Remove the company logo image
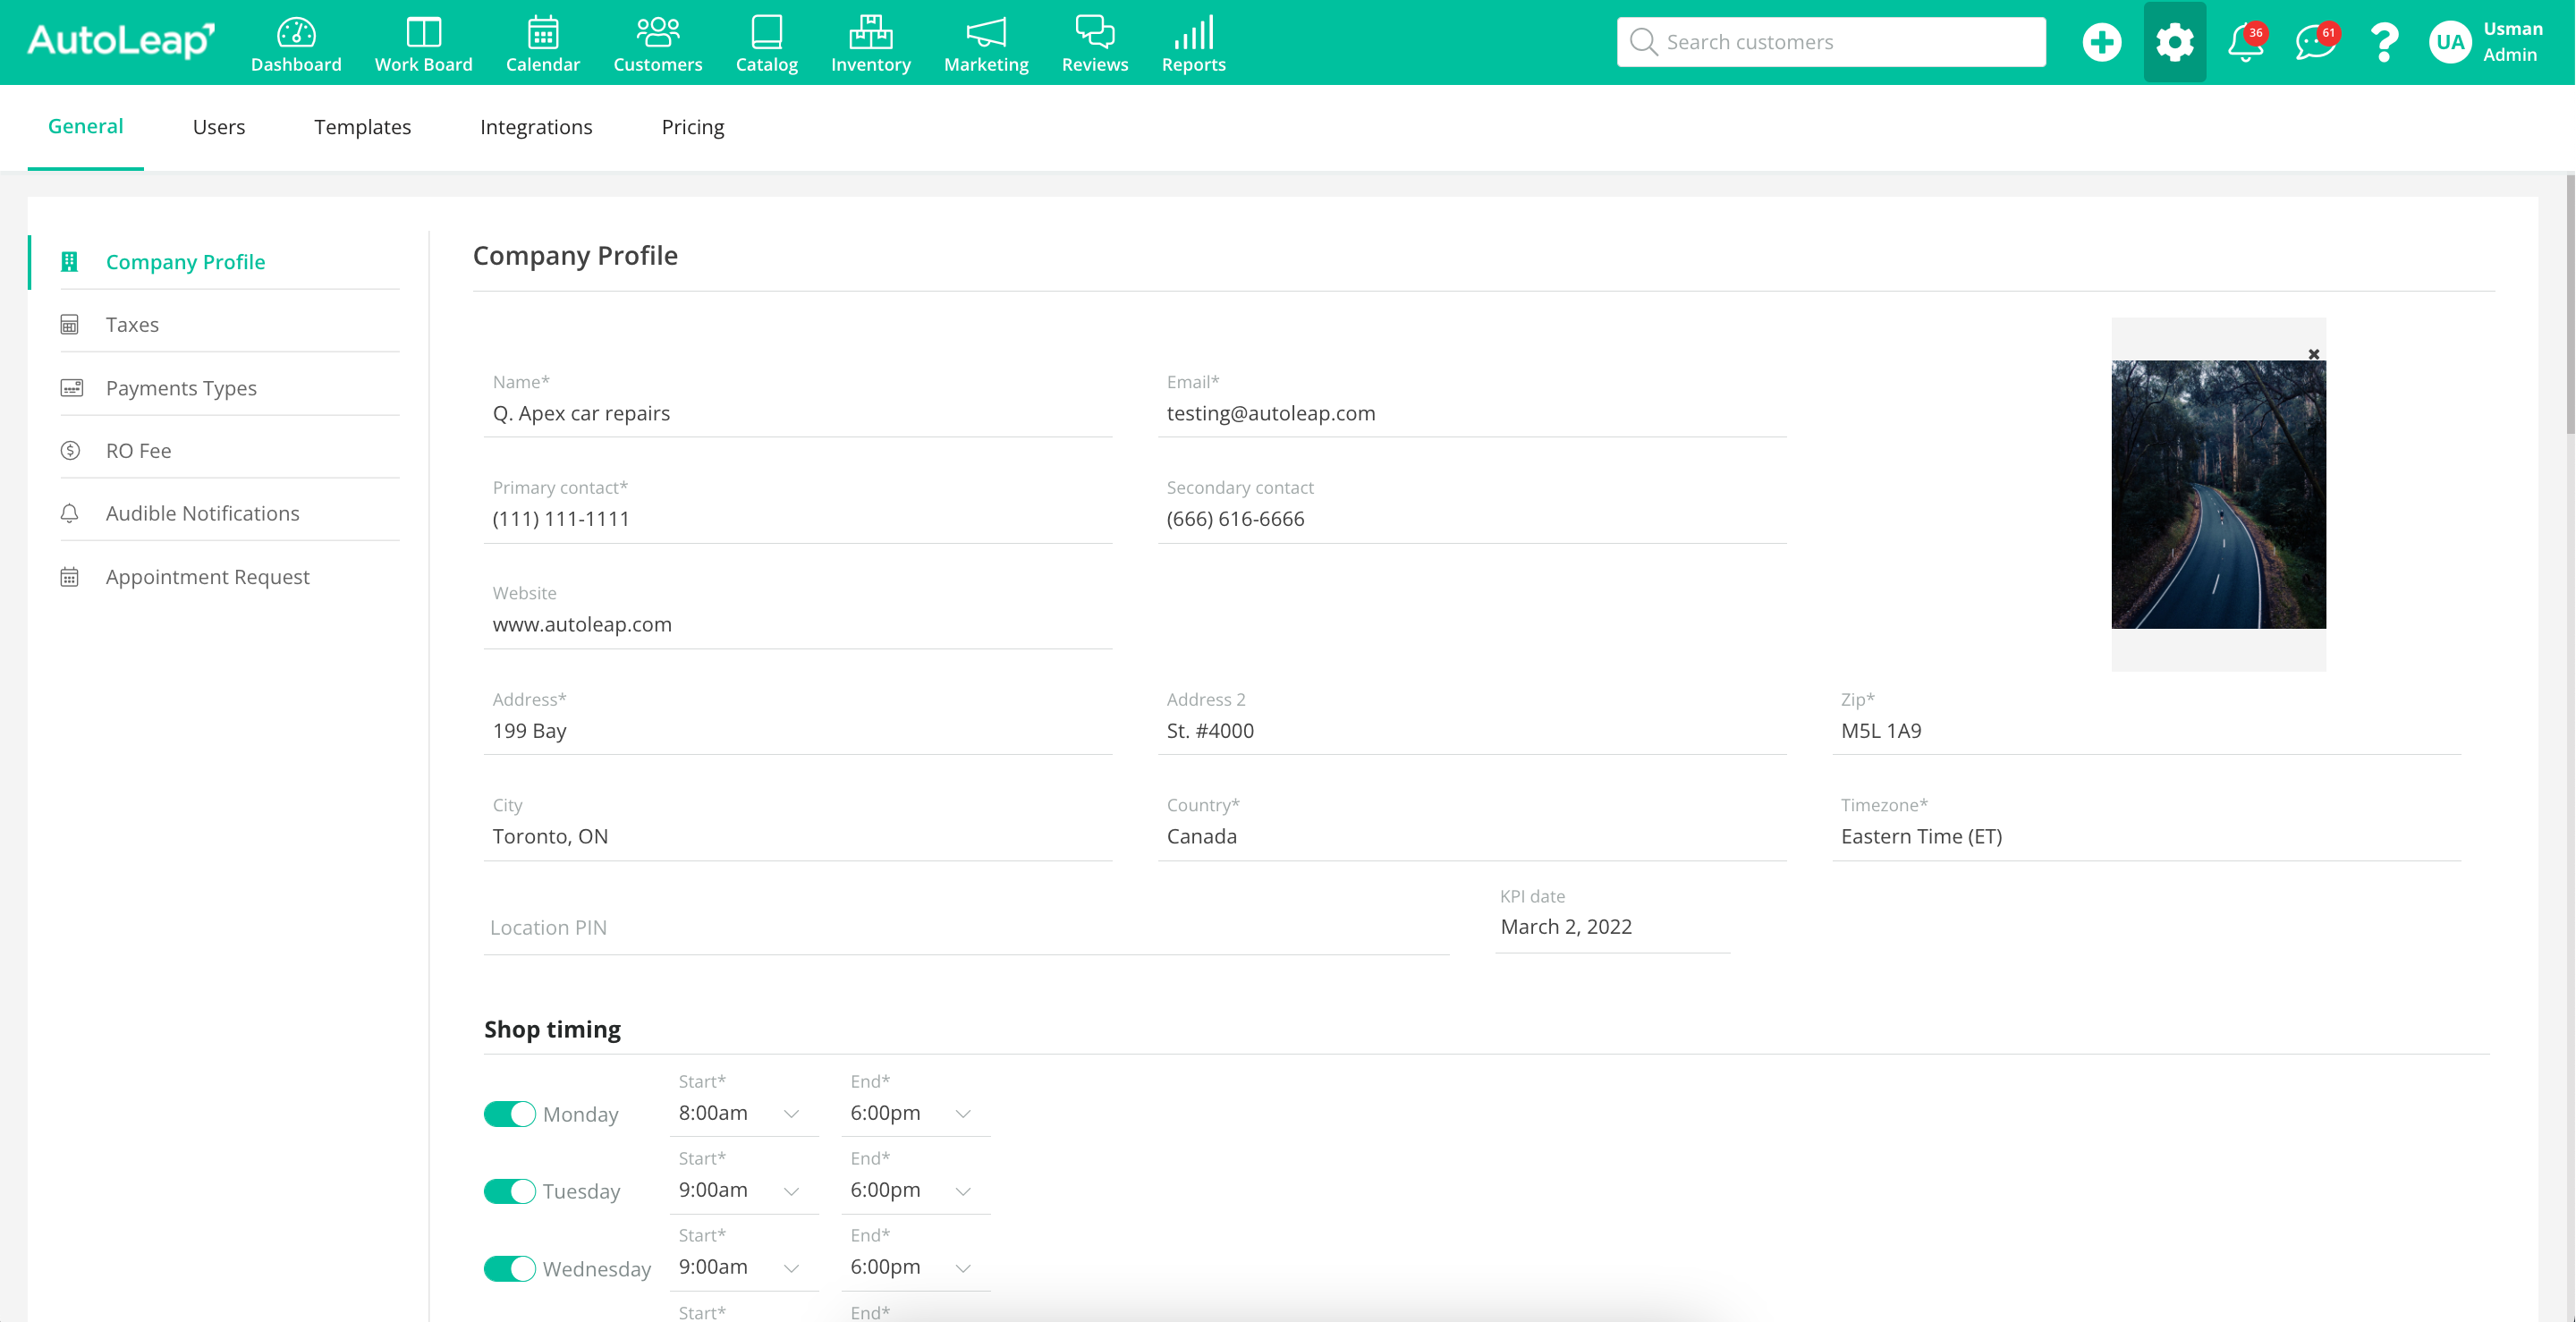 tap(2313, 354)
